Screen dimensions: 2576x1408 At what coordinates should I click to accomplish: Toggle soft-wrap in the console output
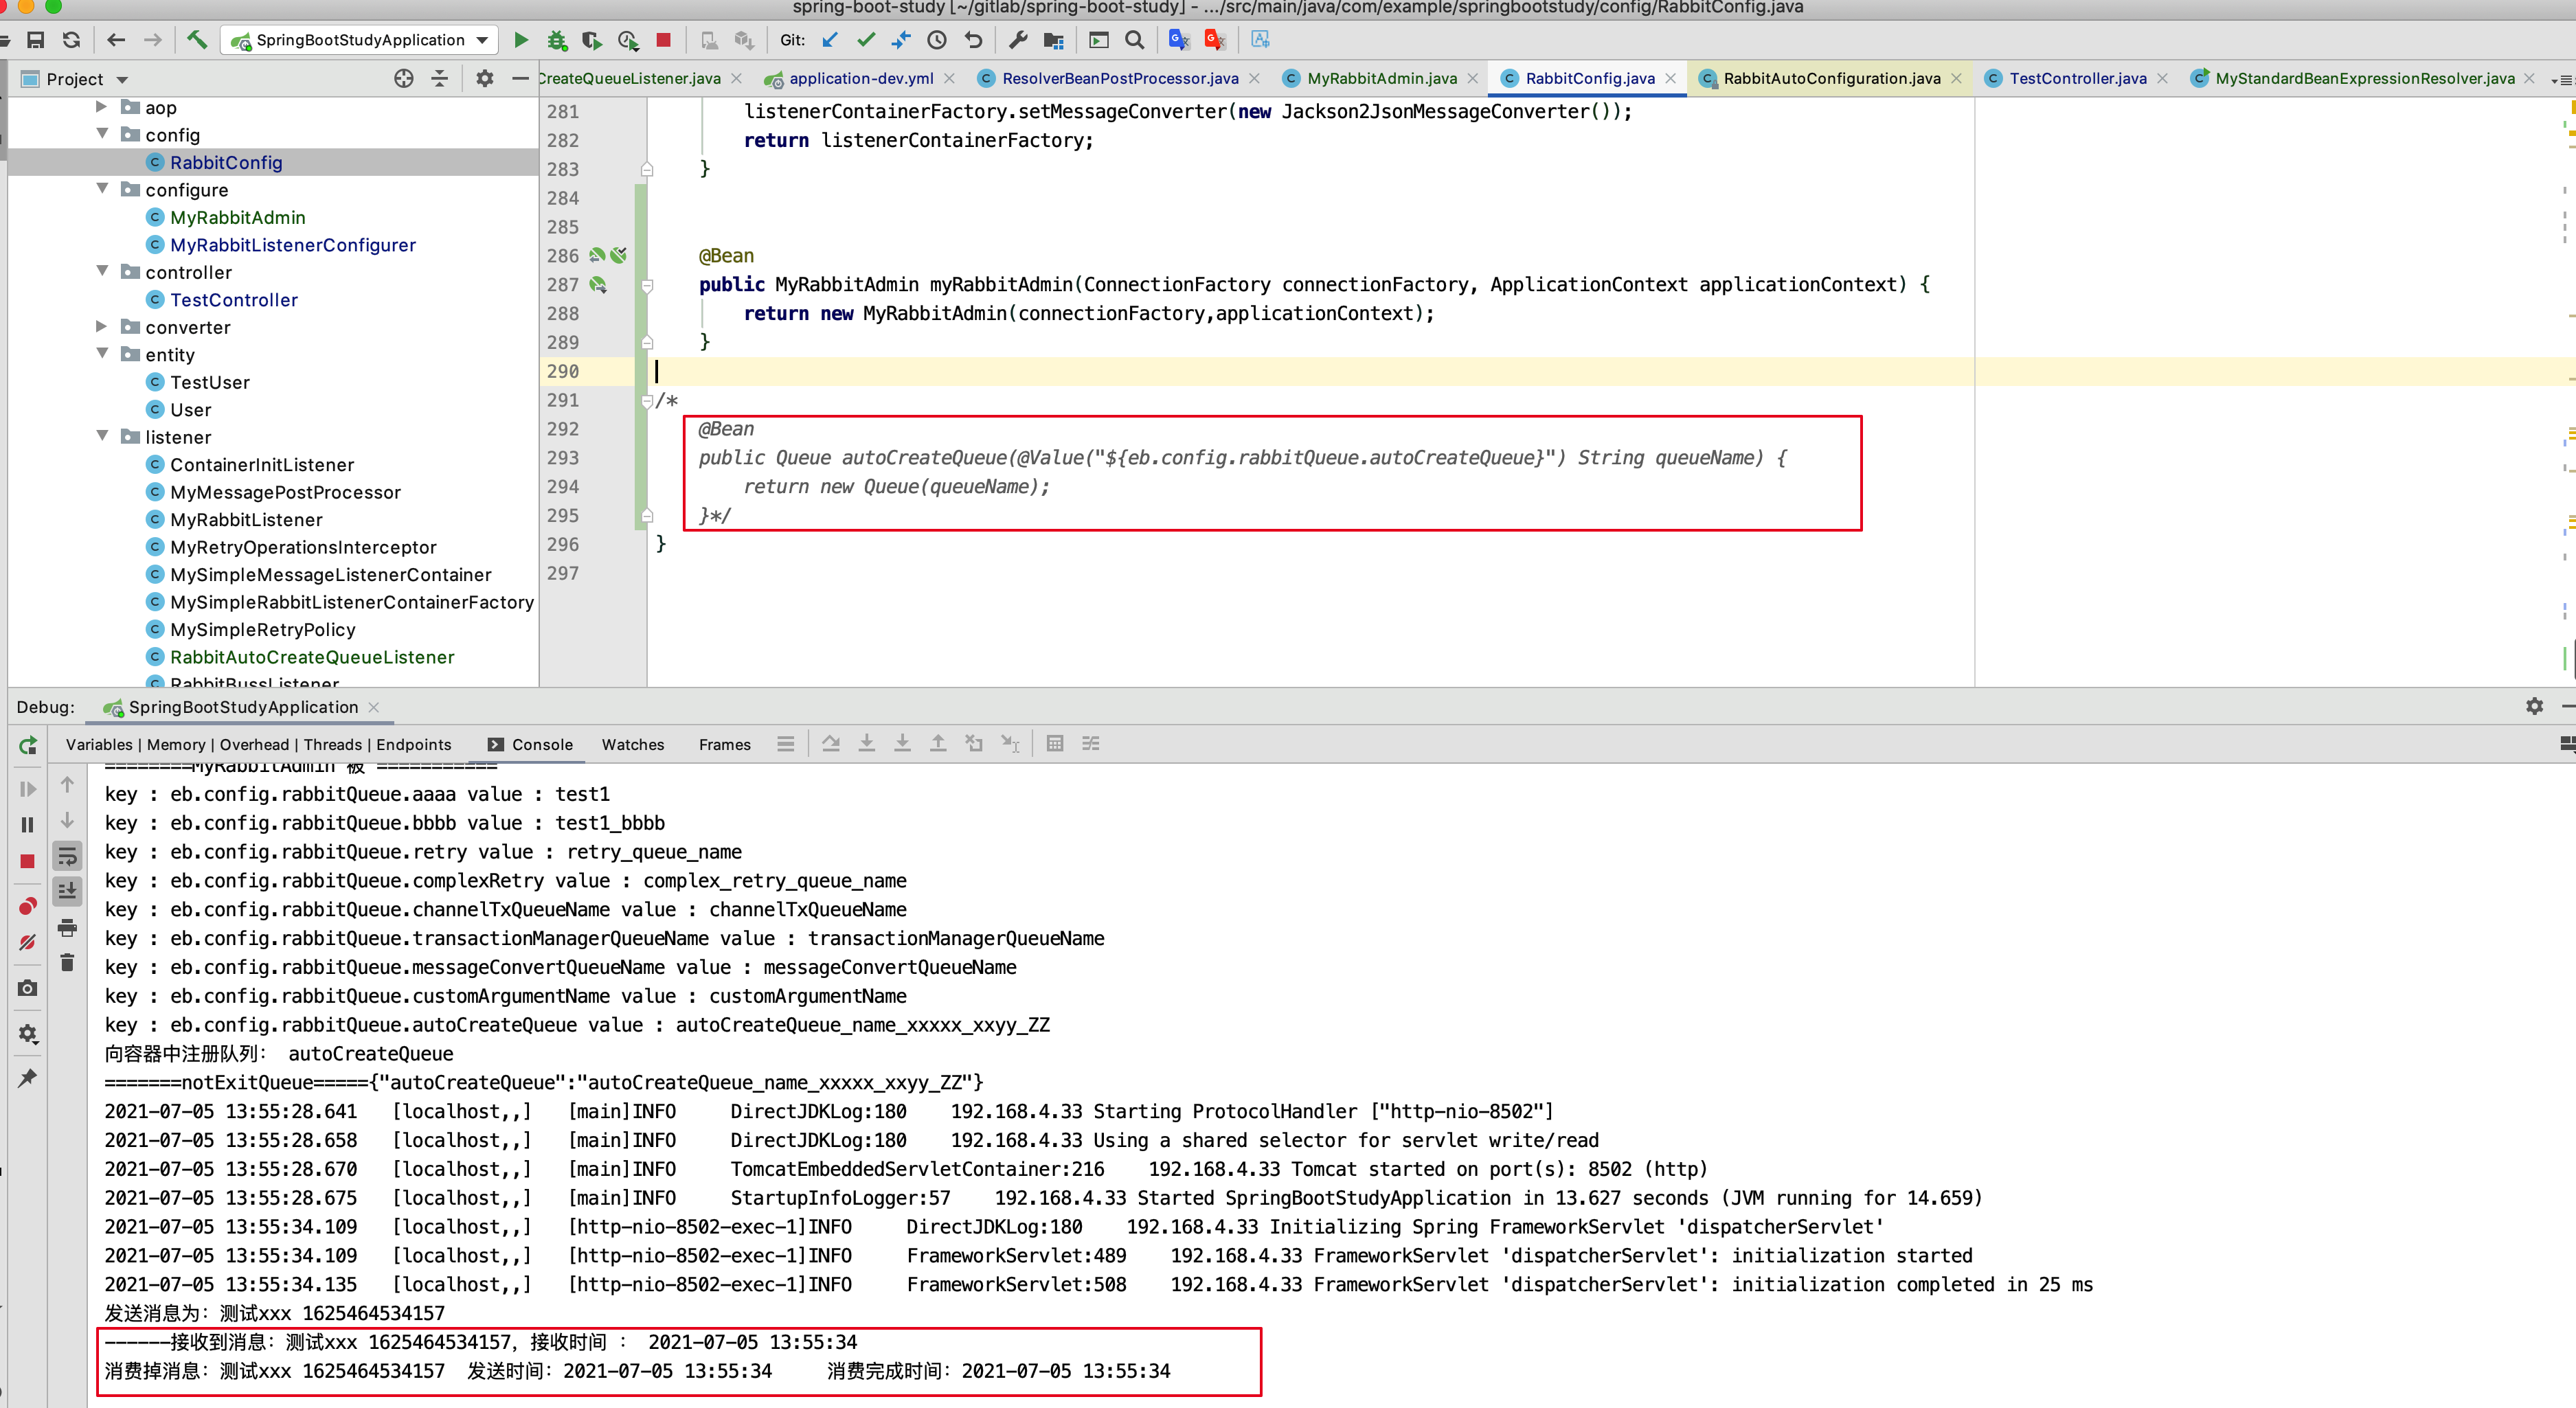click(x=68, y=855)
